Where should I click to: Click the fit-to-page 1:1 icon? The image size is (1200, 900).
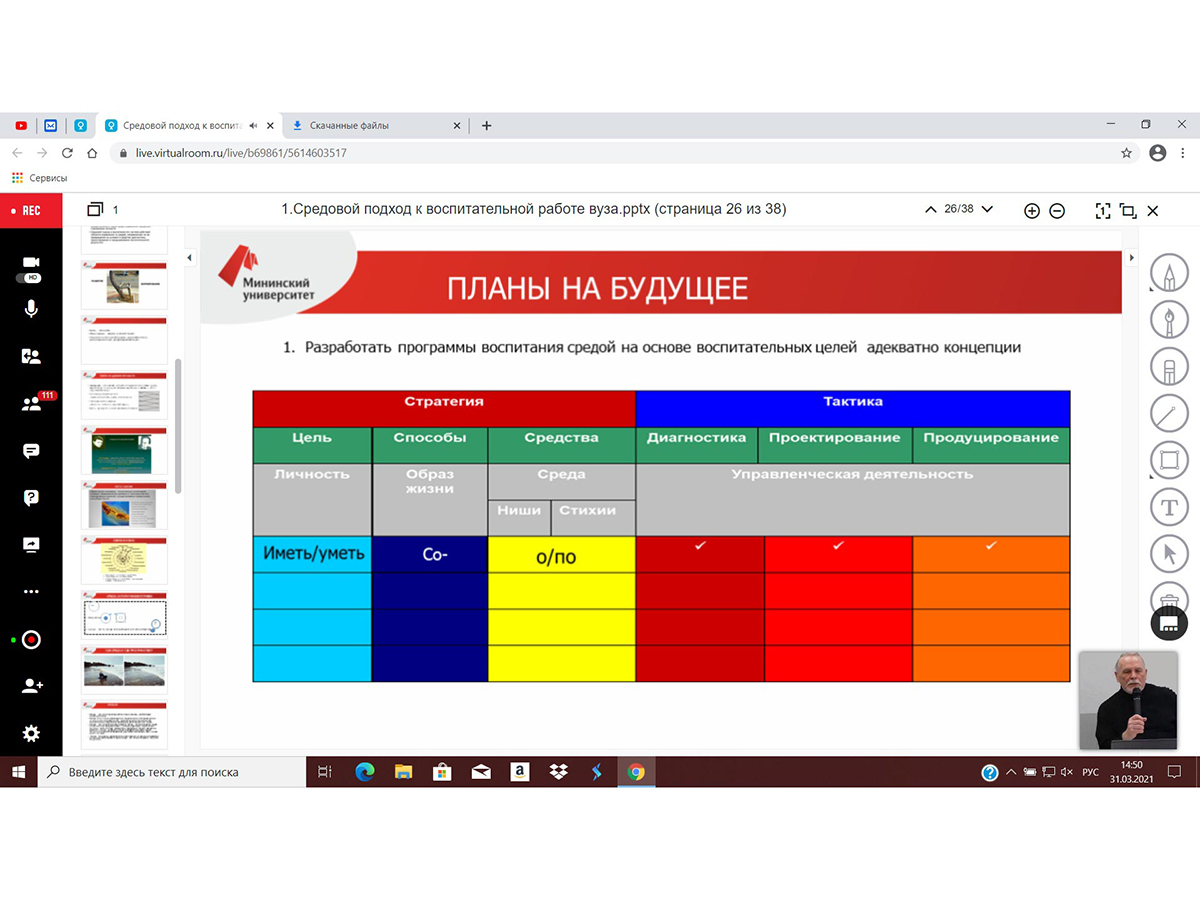(1103, 211)
